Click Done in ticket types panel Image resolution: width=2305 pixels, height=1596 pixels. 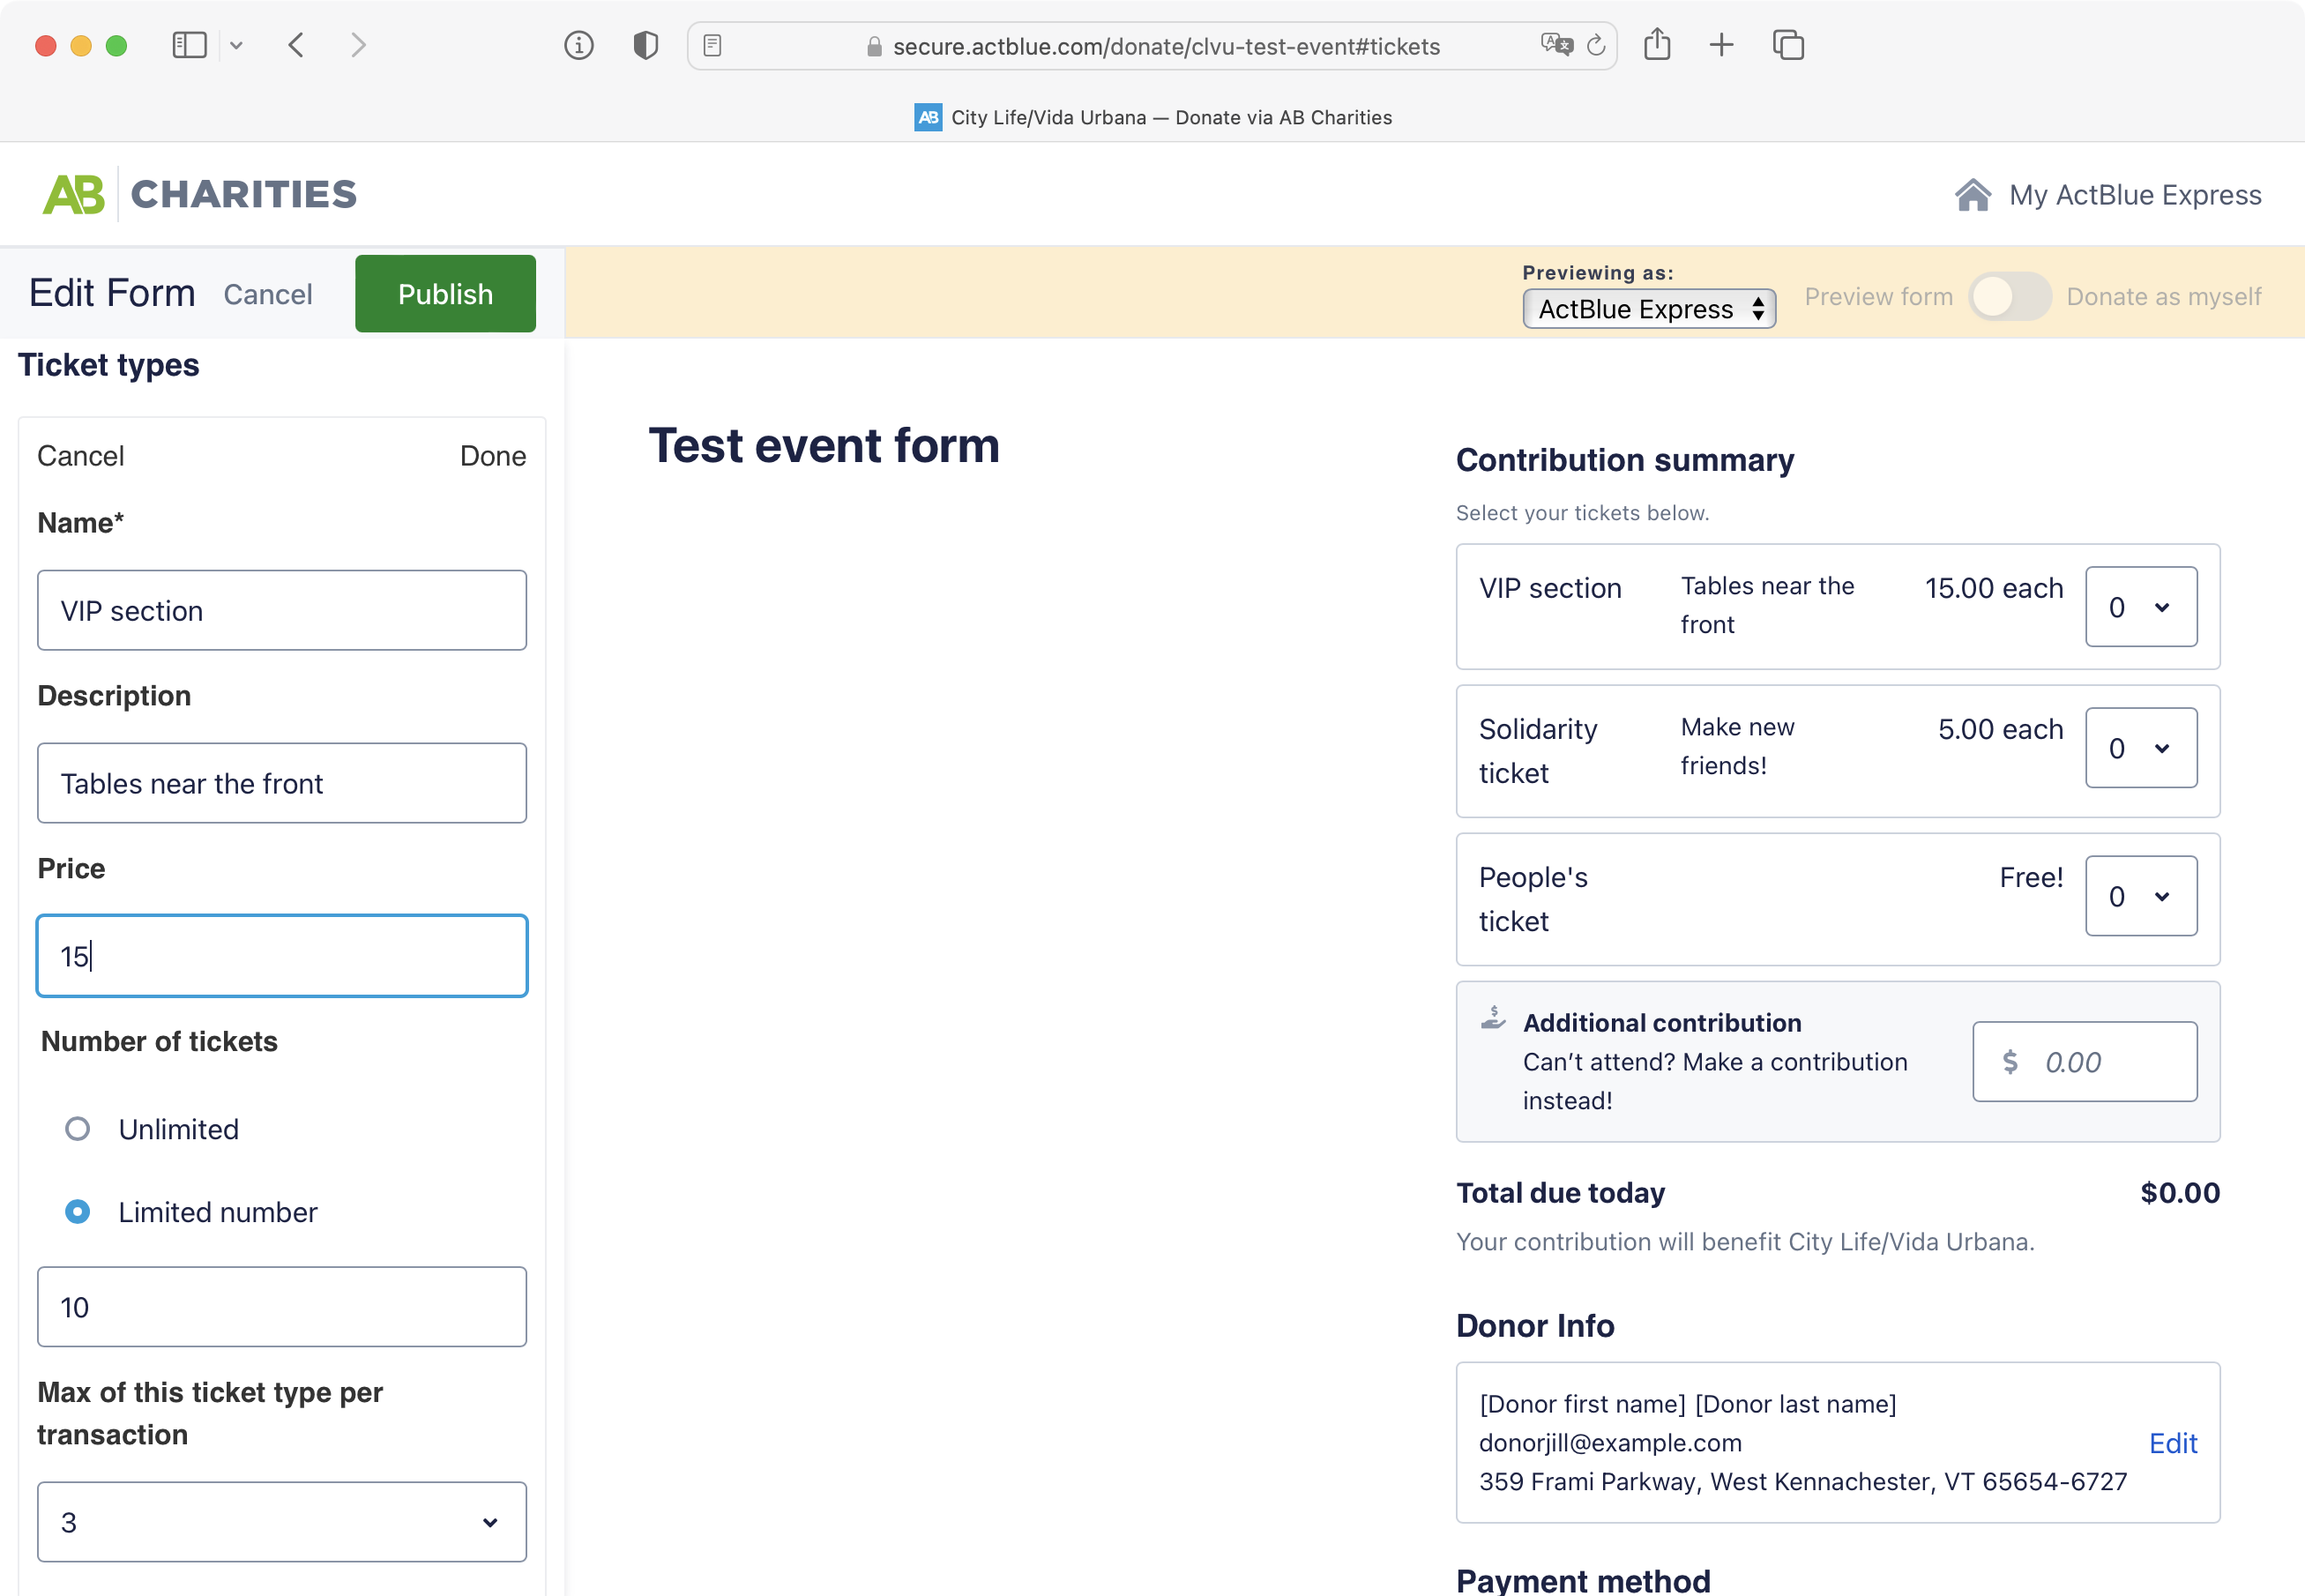point(492,456)
